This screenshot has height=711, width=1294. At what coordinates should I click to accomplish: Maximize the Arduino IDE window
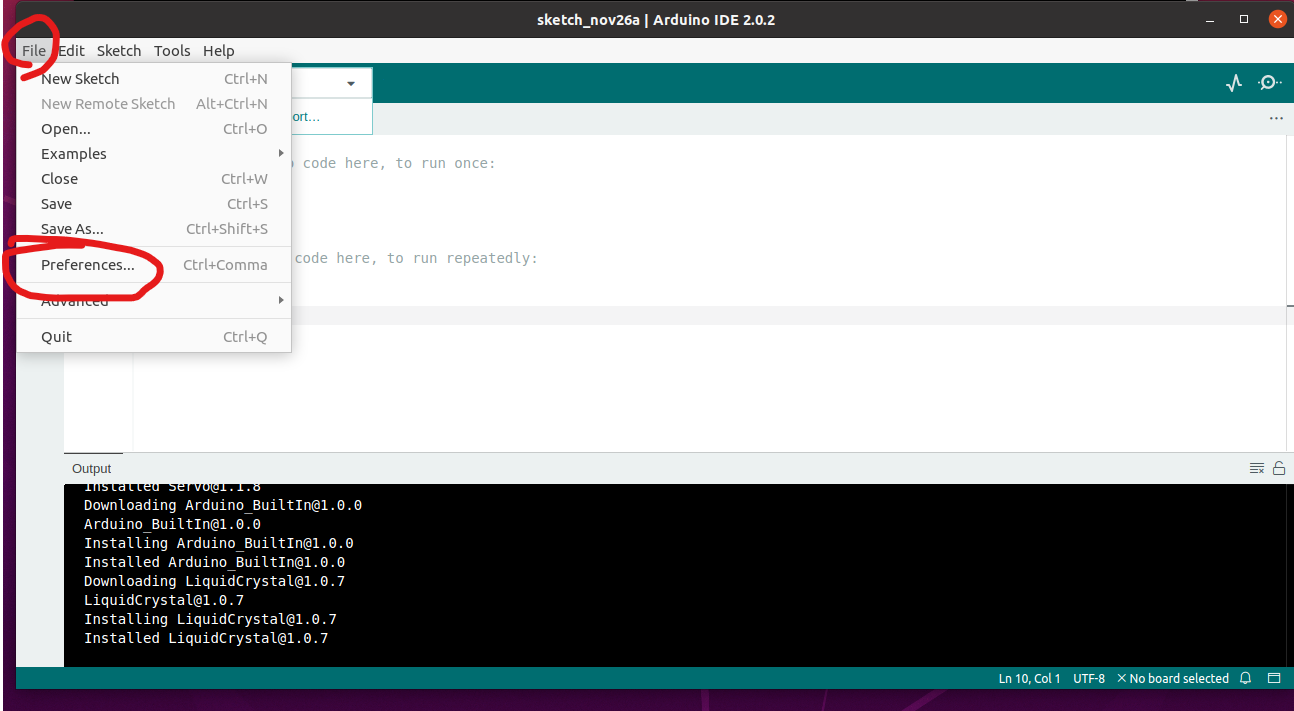pyautogui.click(x=1244, y=19)
